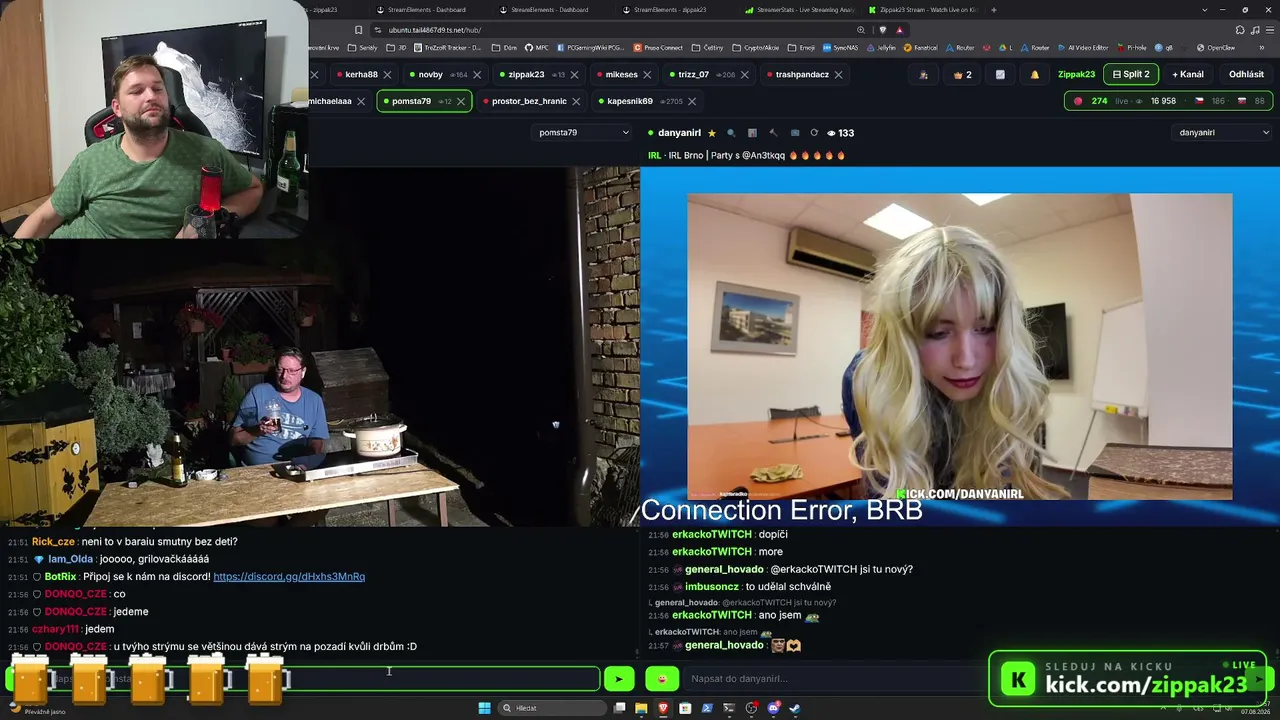This screenshot has width=1280, height=720.
Task: Open the Seriály bookmark folder
Action: [x=363, y=48]
